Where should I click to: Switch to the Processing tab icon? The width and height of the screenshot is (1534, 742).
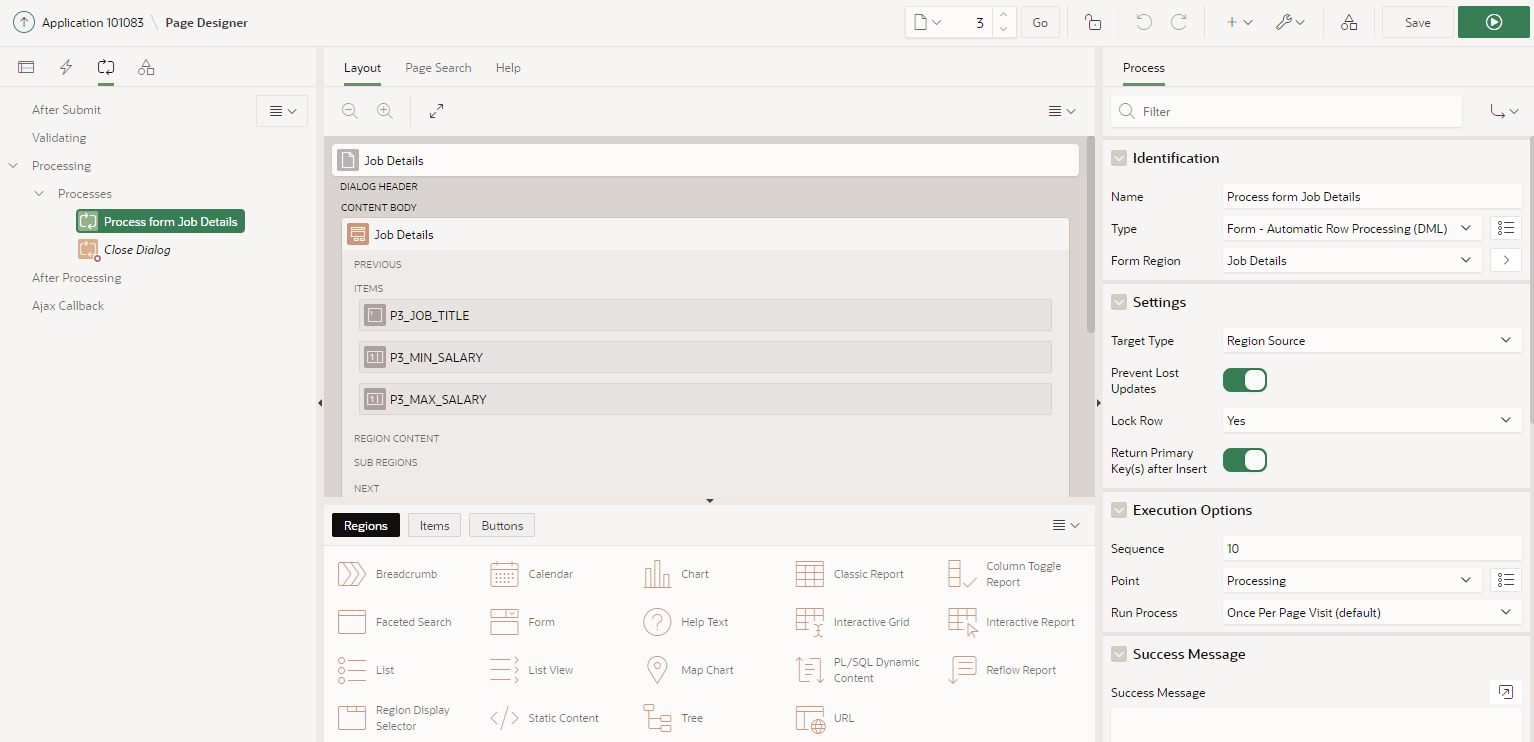point(106,67)
